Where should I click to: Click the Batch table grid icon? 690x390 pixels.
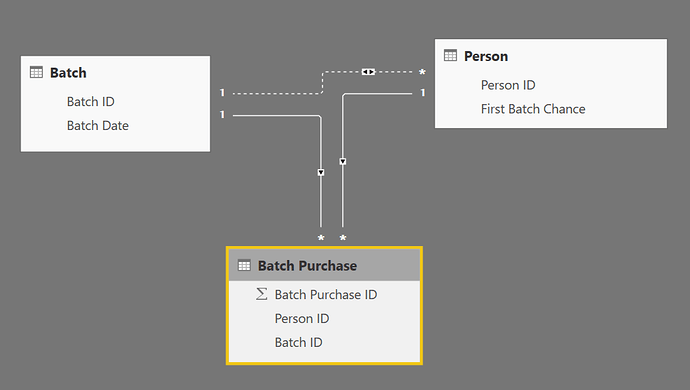point(36,72)
